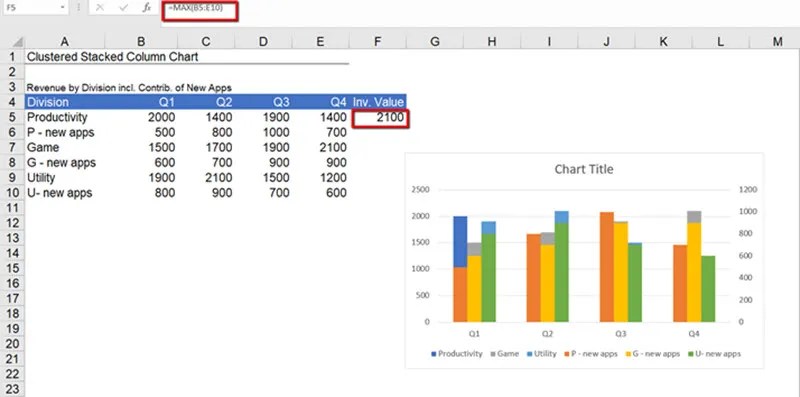800x397 pixels.
Task: Click the 2500 label on primary axis
Action: pos(420,189)
